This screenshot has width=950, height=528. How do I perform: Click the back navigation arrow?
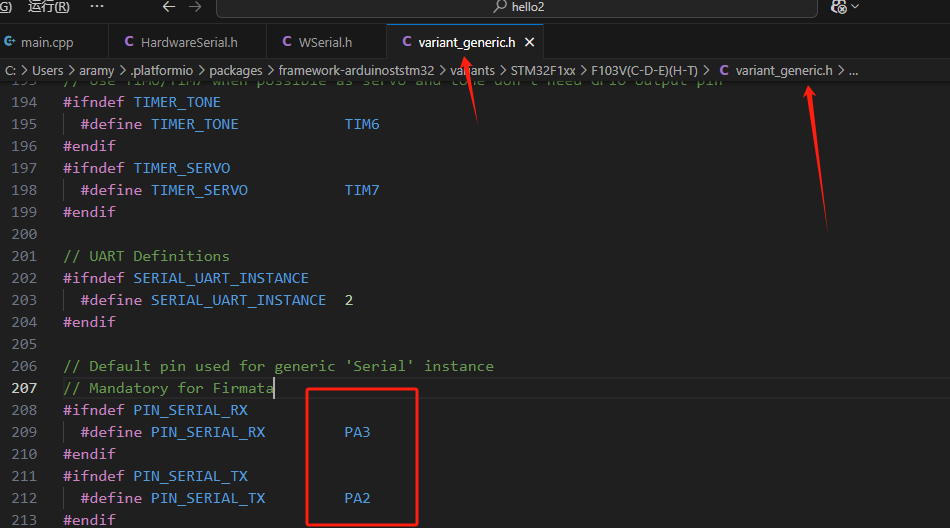coord(168,7)
